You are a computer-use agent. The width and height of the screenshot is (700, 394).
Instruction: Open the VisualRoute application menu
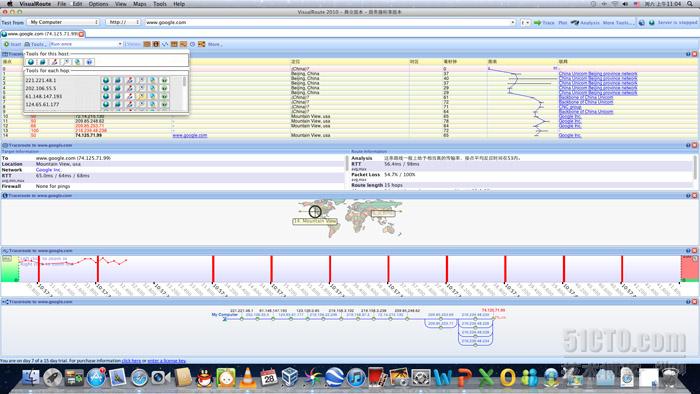pos(35,4)
